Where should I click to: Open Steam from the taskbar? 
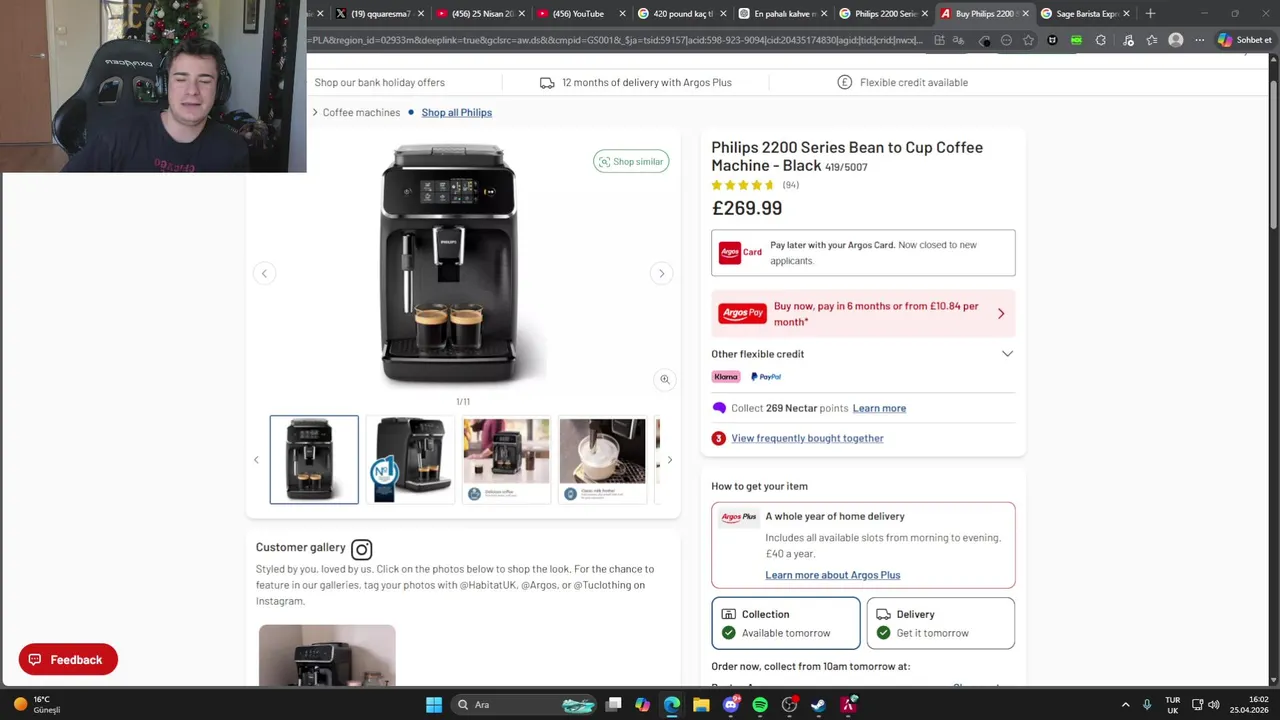pos(818,705)
